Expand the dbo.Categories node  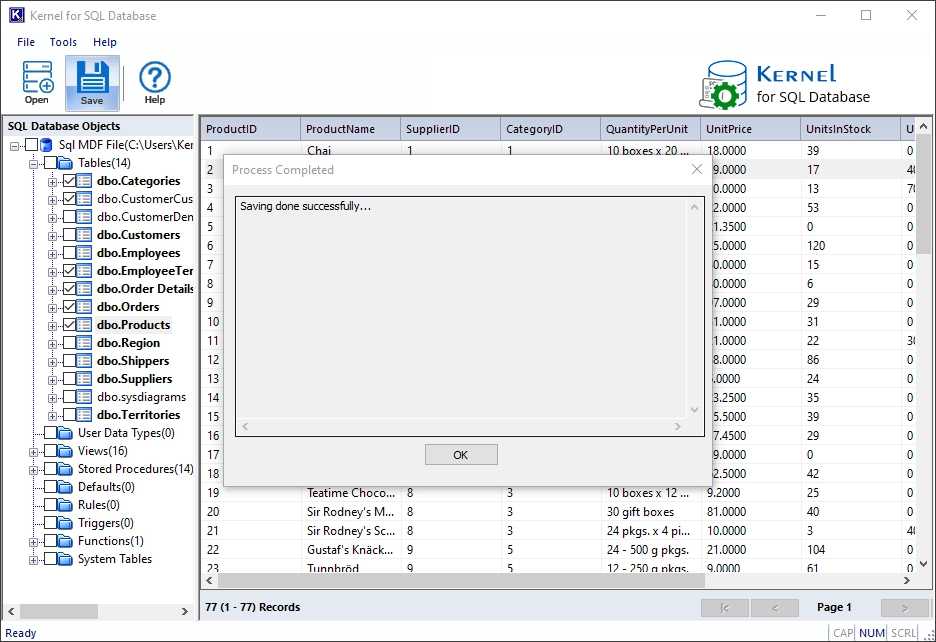click(53, 182)
